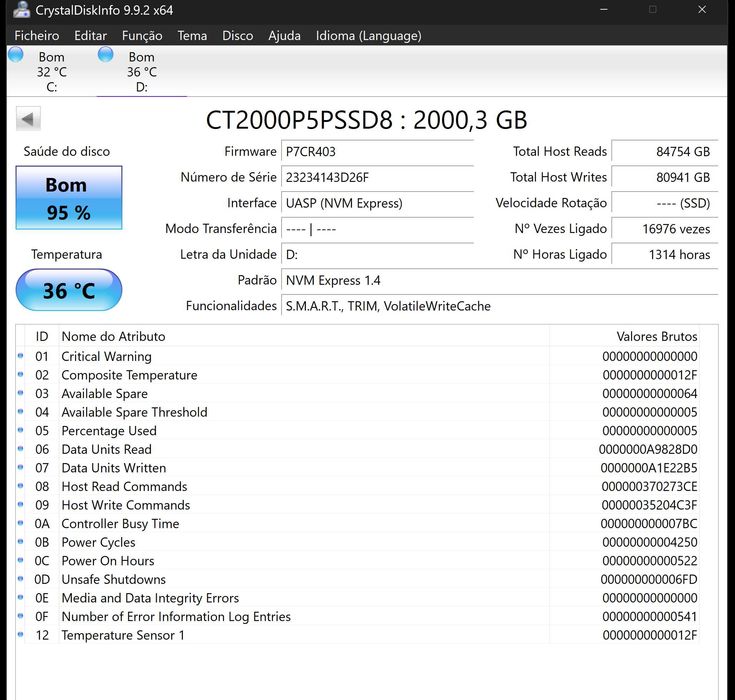The image size is (735, 700).
Task: Open the Ficheiro menu
Action: [x=37, y=36]
